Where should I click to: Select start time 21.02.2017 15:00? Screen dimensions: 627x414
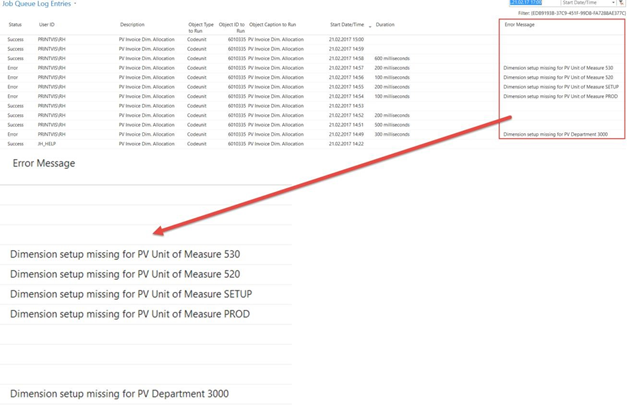[x=346, y=40]
